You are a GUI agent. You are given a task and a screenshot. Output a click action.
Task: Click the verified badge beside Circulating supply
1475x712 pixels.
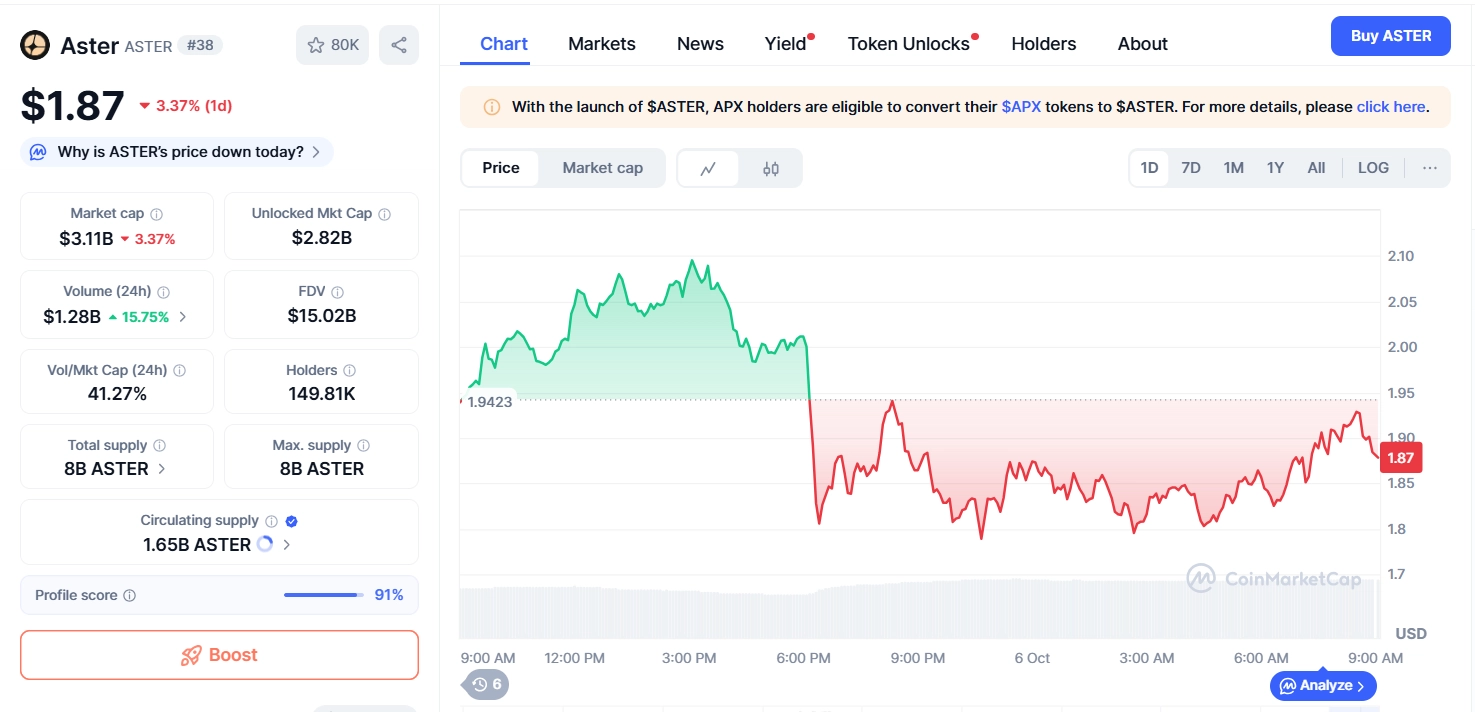(x=290, y=520)
